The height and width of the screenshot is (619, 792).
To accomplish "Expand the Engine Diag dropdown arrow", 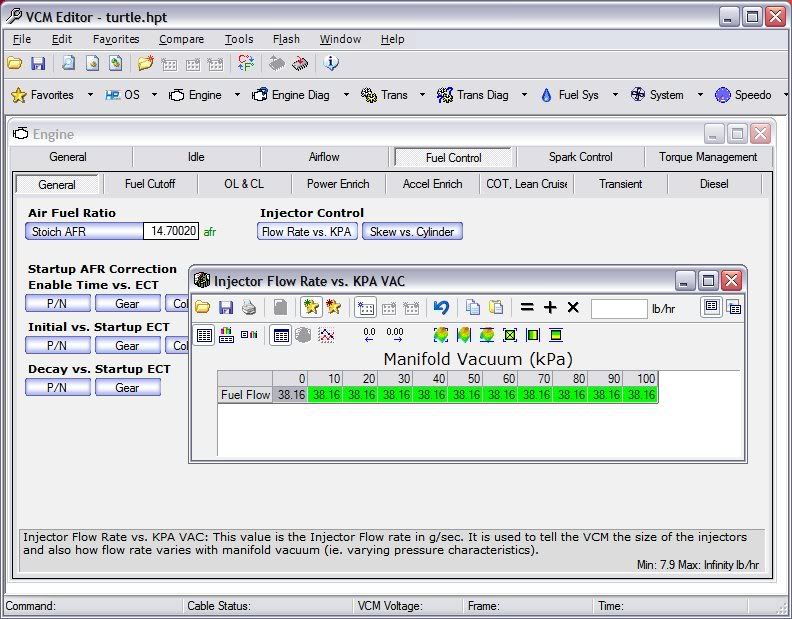I will click(x=346, y=94).
